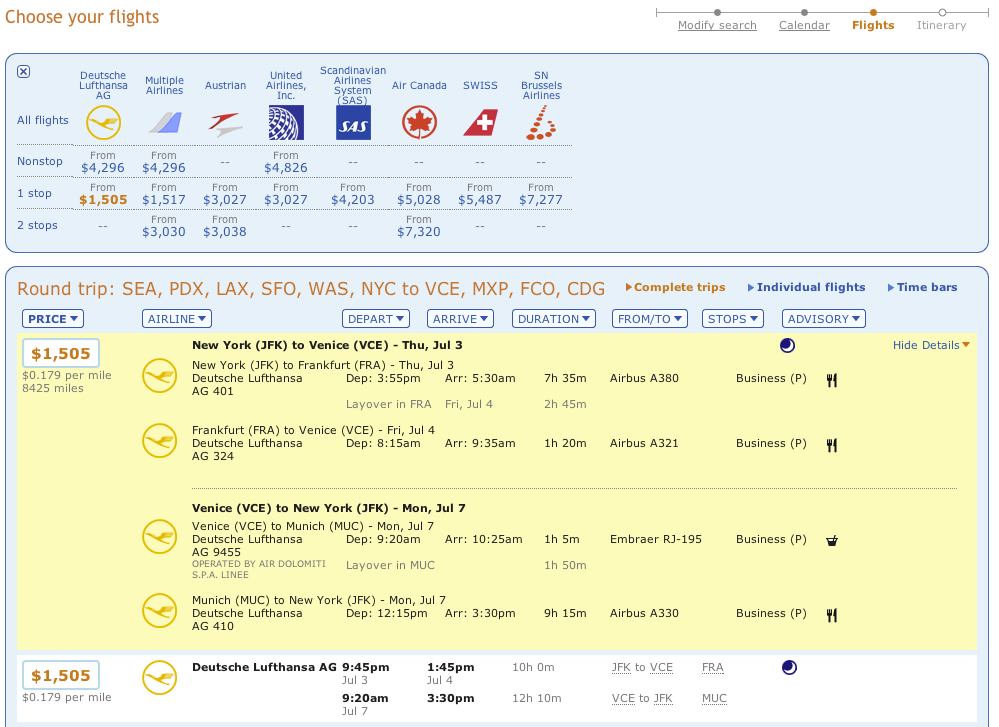This screenshot has height=727, width=999.
Task: Select the Flights step
Action: (x=873, y=25)
